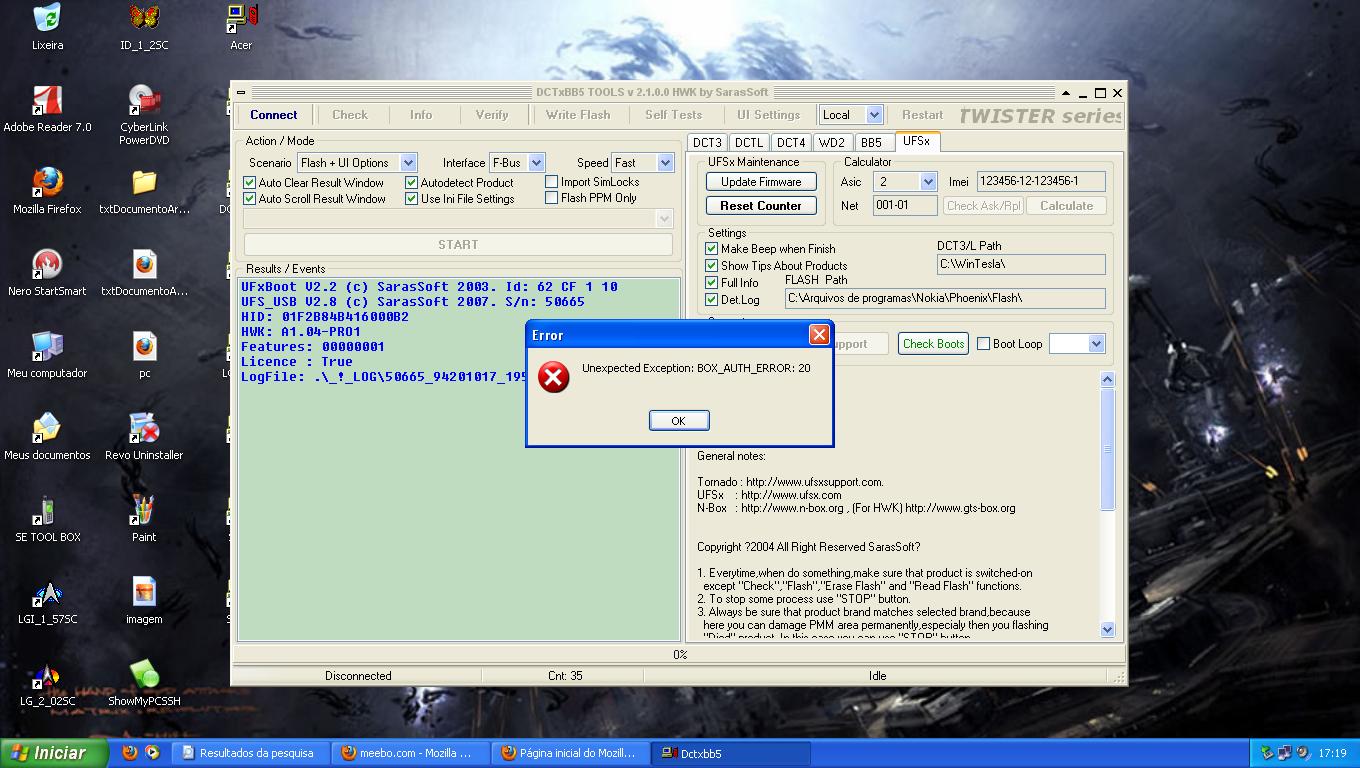The image size is (1360, 768).
Task: Disable Auto Clear Result Window checkbox
Action: pyautogui.click(x=250, y=183)
